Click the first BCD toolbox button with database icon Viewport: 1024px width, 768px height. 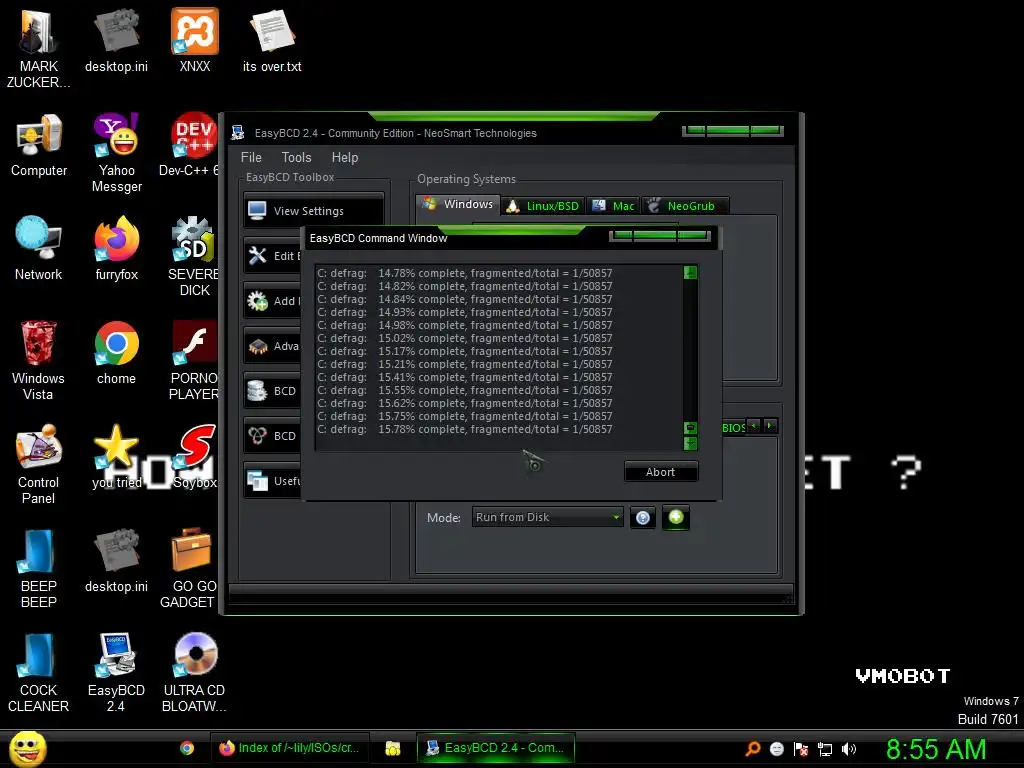pos(272,391)
